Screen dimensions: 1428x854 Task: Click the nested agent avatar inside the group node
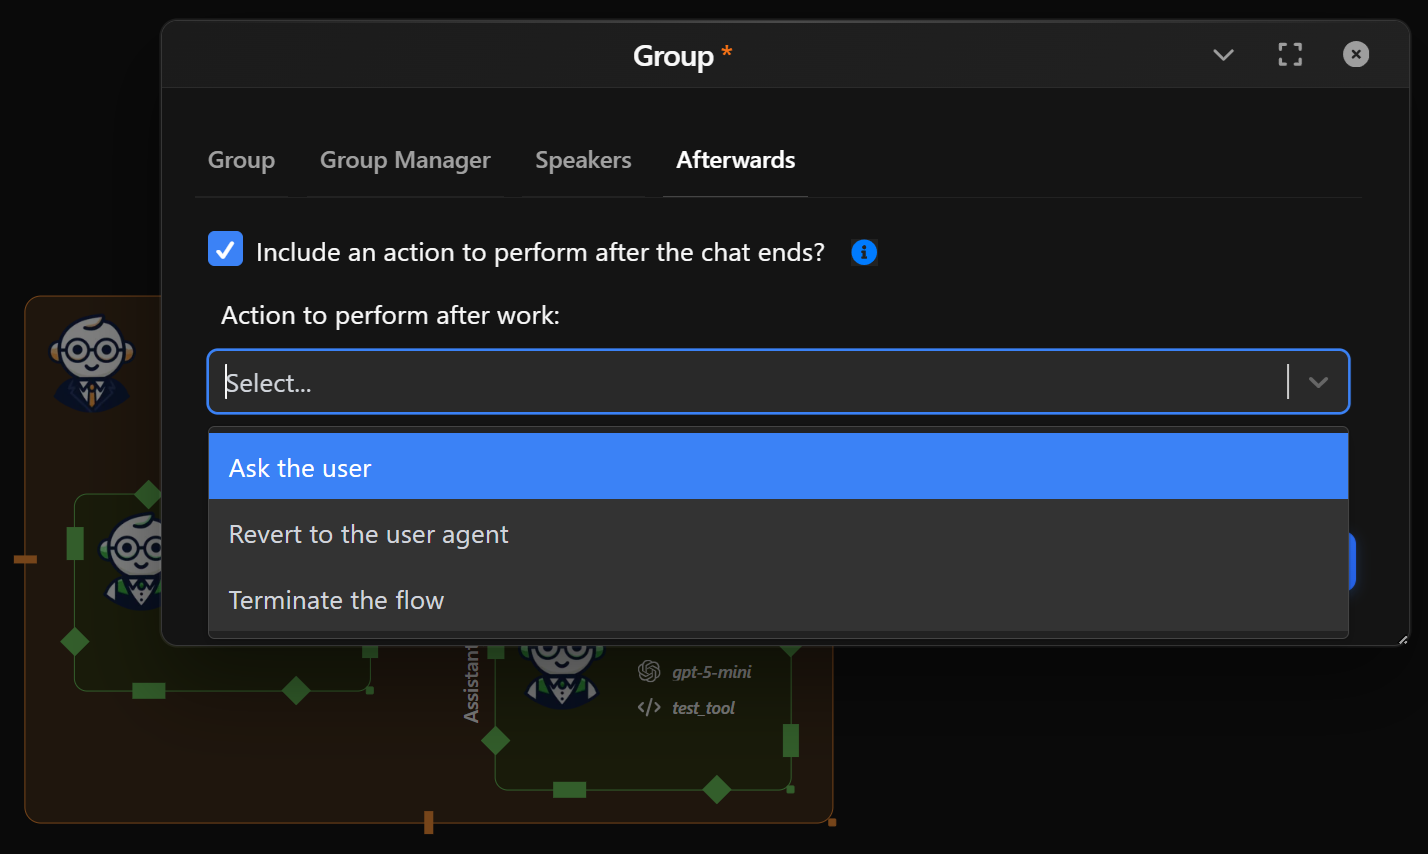(133, 560)
